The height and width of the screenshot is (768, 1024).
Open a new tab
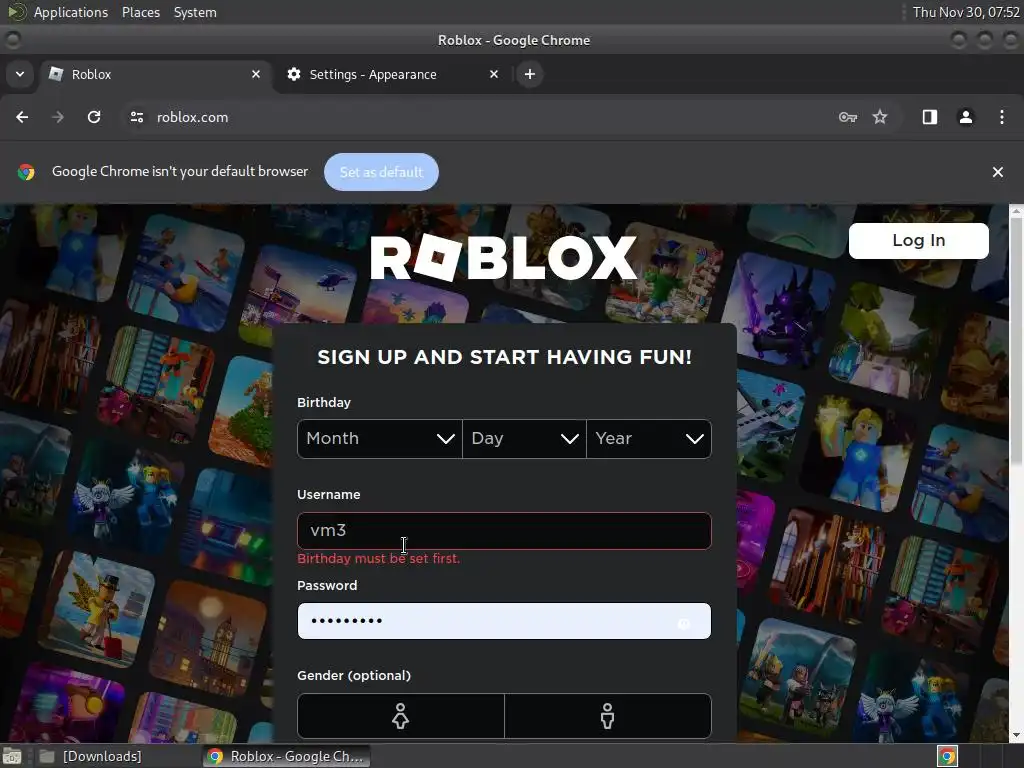(530, 74)
